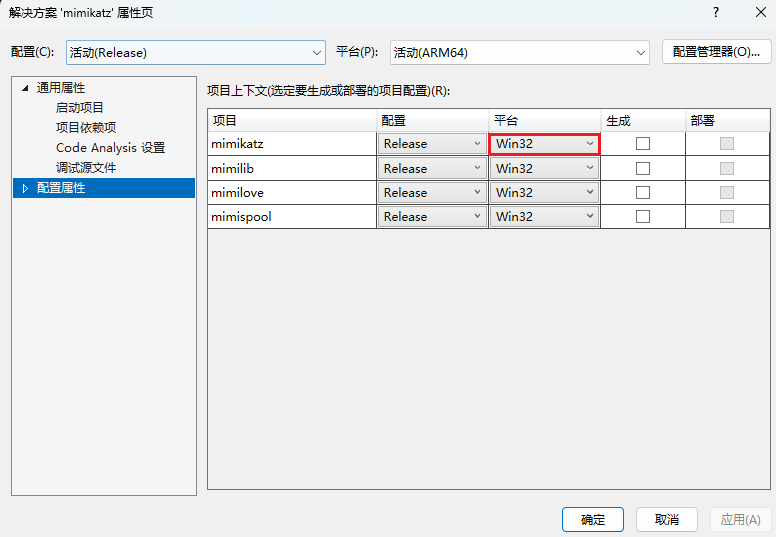776x537 pixels.
Task: Enable 生成 checkbox for mimilove
Action: click(x=643, y=192)
